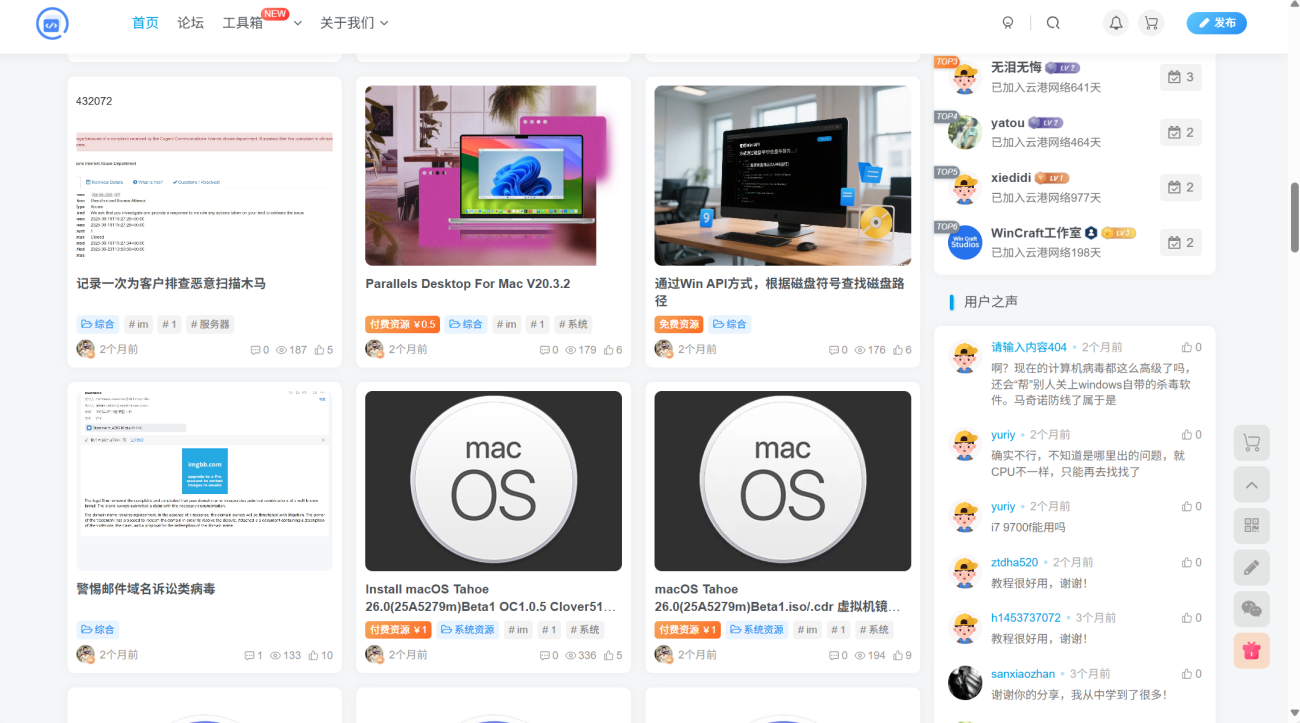Like the Parallels Desktop post
Screen dimensions: 1300x723
[612, 350]
